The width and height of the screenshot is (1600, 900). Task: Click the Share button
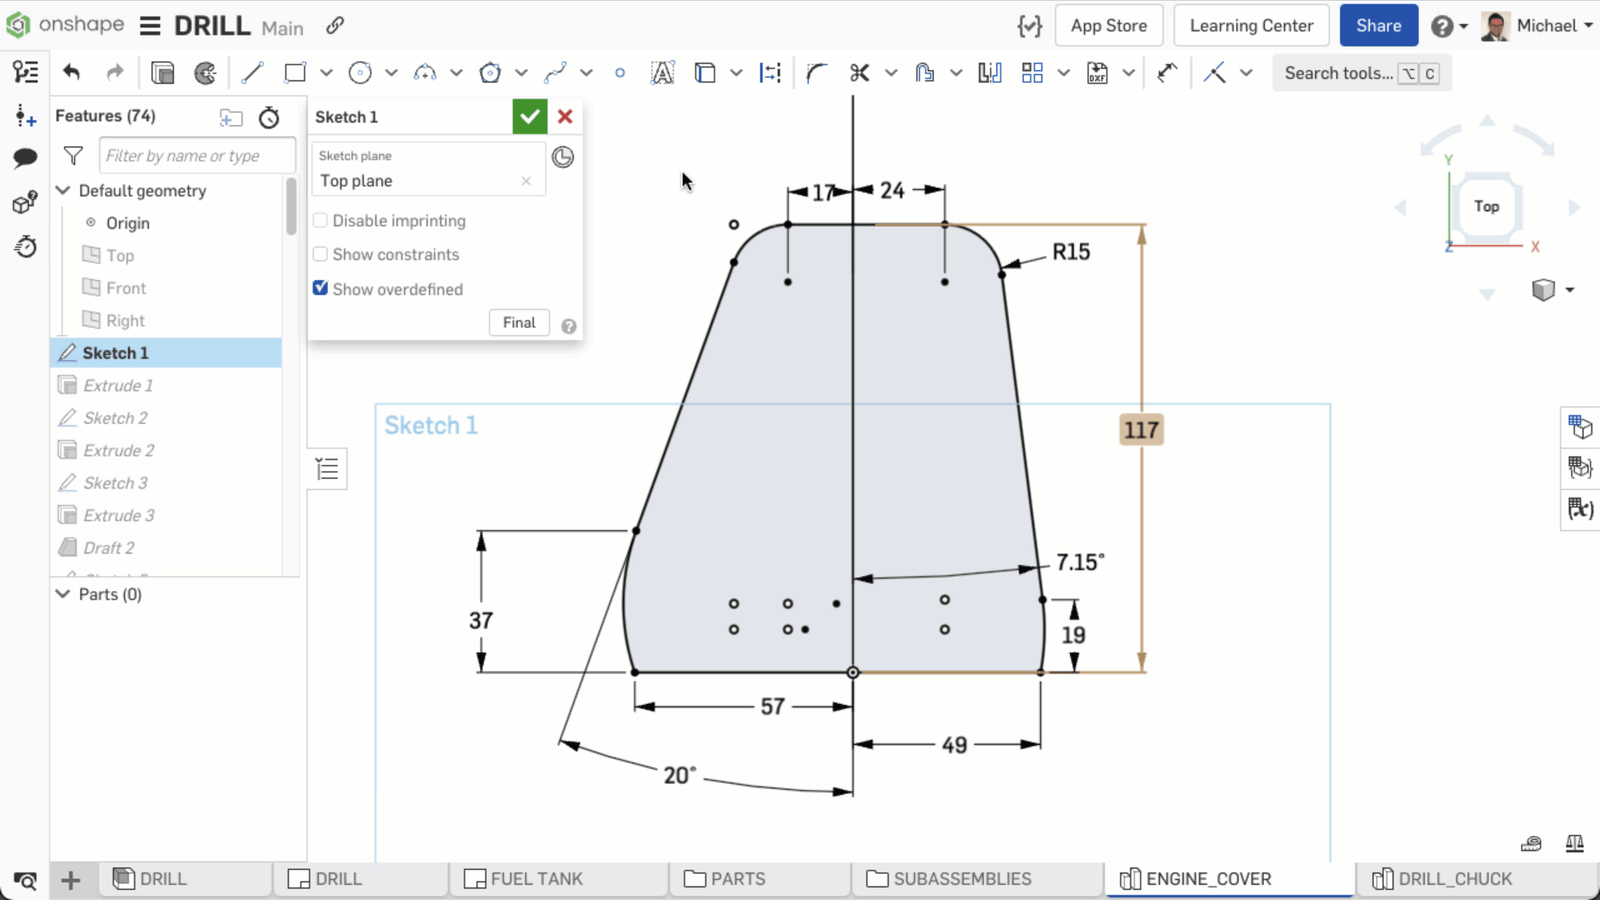coord(1378,26)
